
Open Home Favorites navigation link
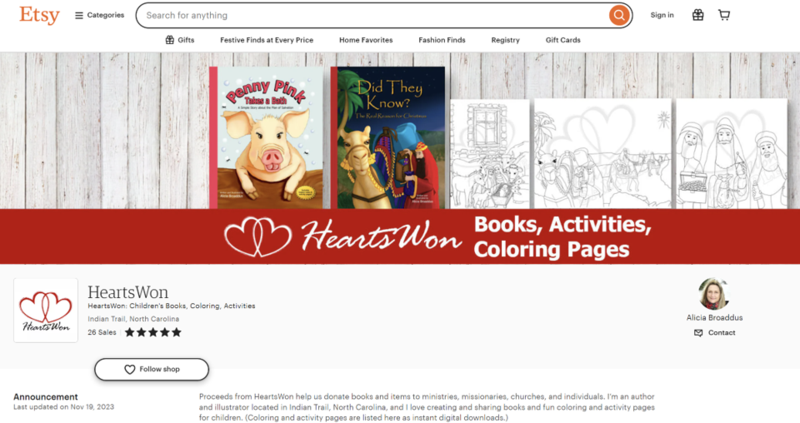pyautogui.click(x=366, y=40)
